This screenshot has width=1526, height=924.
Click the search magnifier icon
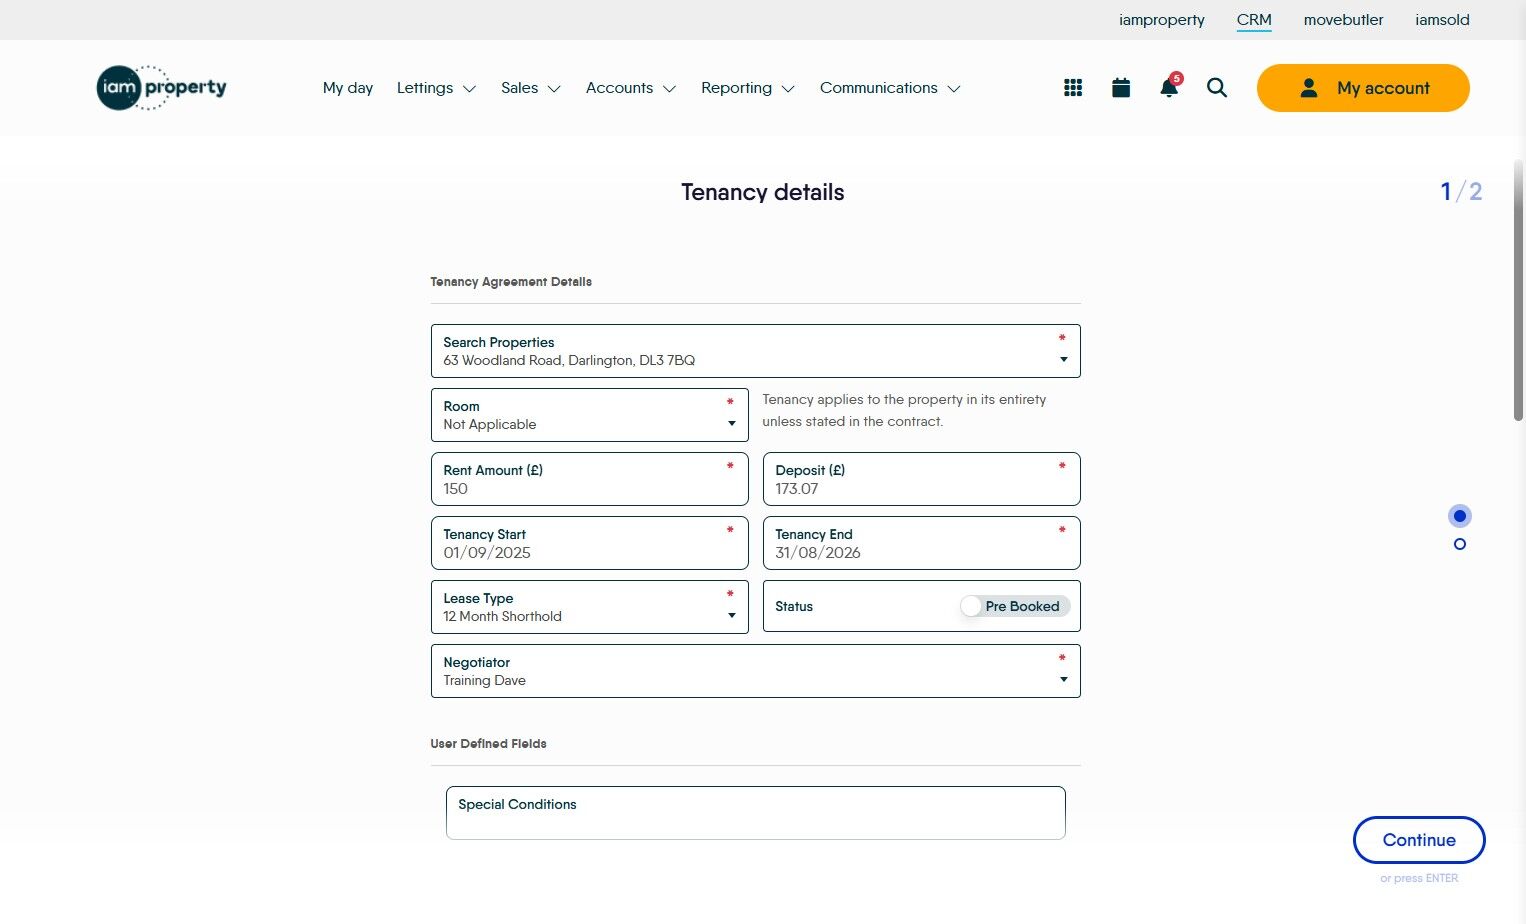click(1217, 88)
